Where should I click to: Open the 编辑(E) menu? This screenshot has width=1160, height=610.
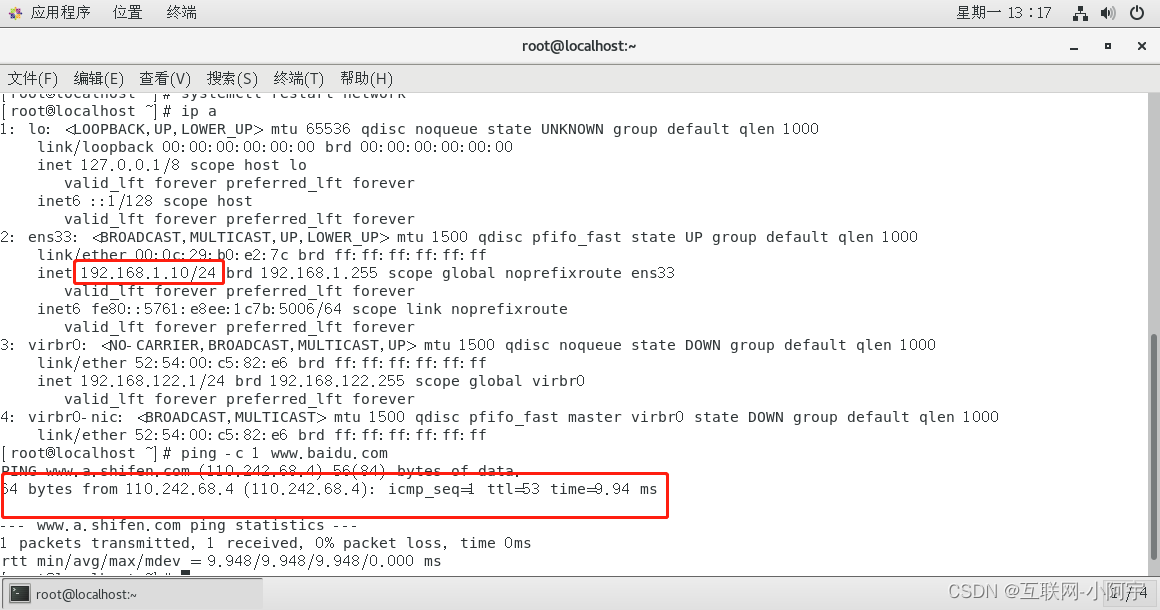(98, 78)
